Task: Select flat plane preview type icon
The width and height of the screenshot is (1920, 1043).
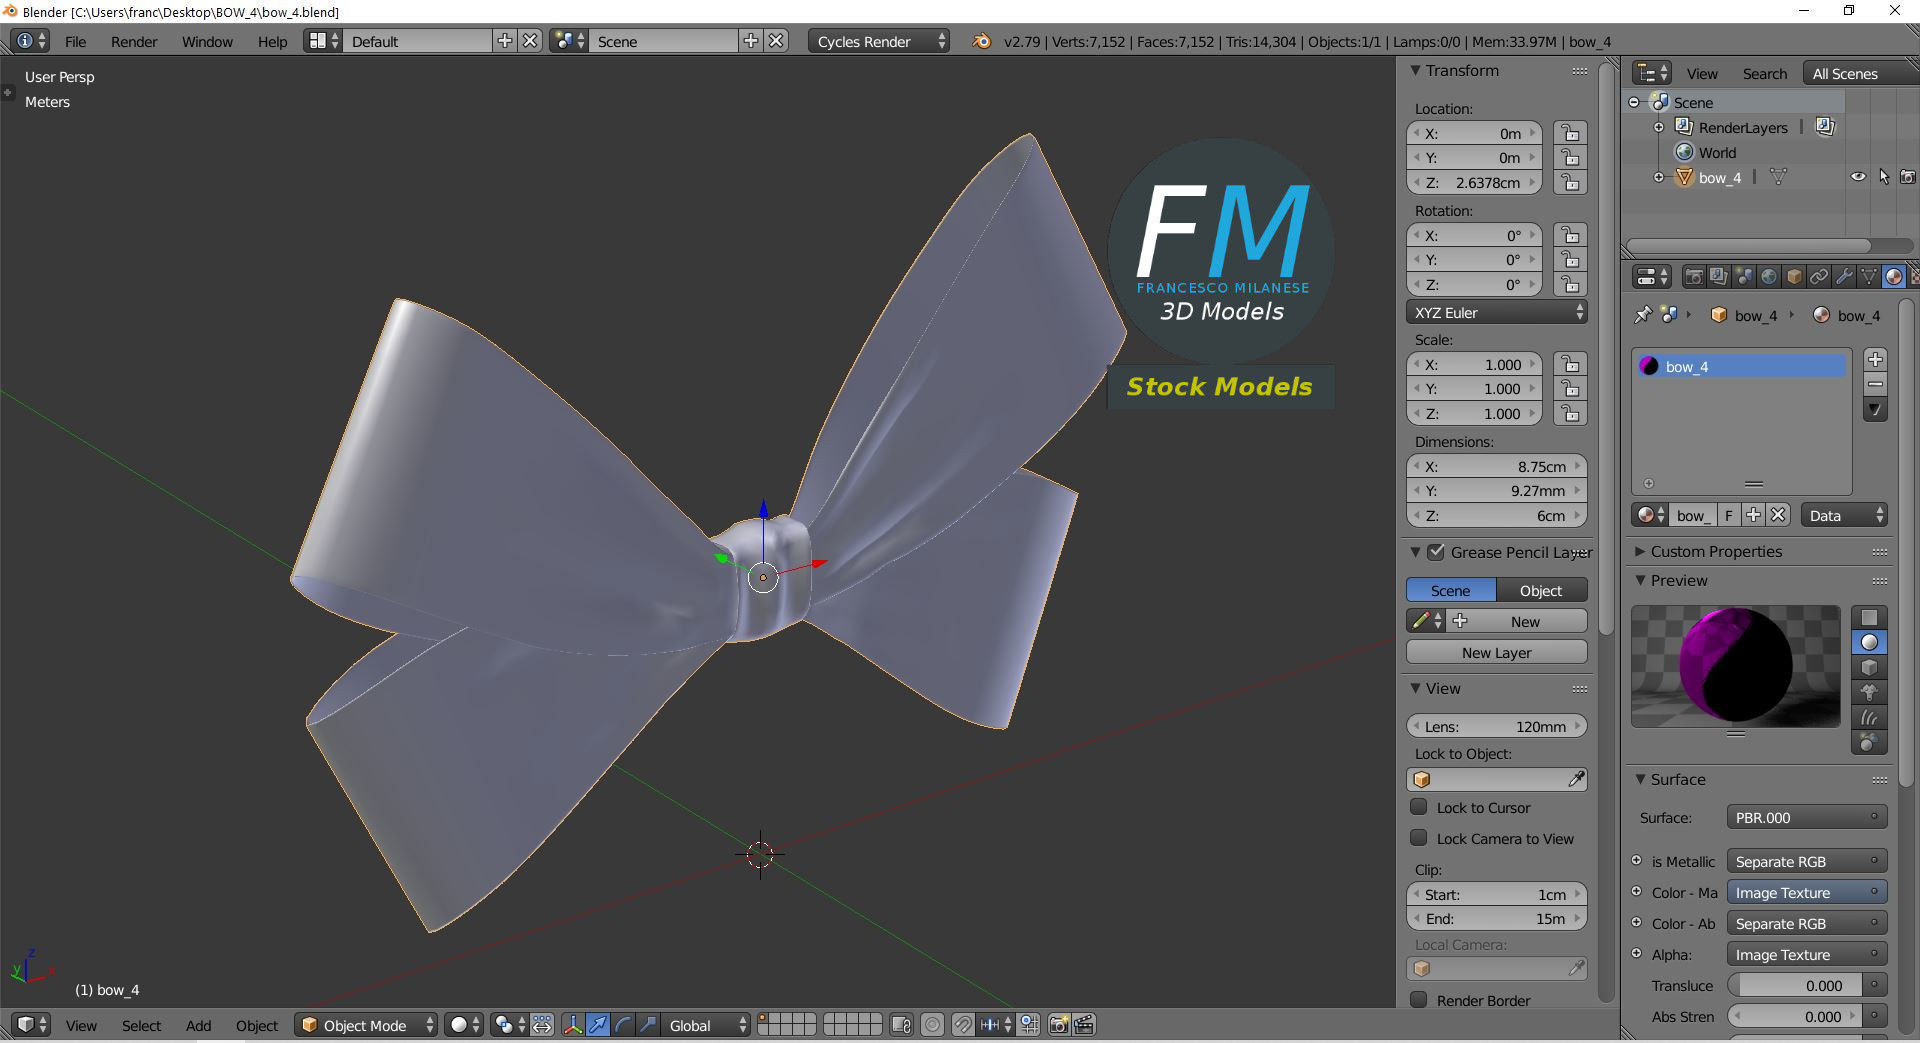Action: pos(1869,617)
